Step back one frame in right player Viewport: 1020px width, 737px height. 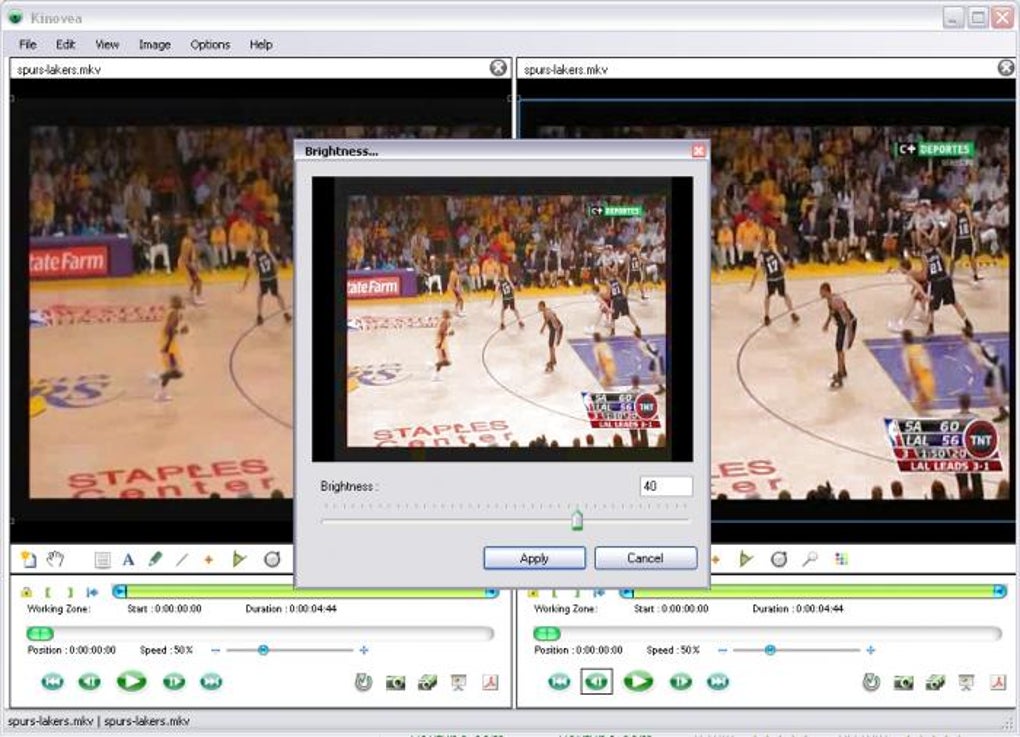(x=597, y=682)
